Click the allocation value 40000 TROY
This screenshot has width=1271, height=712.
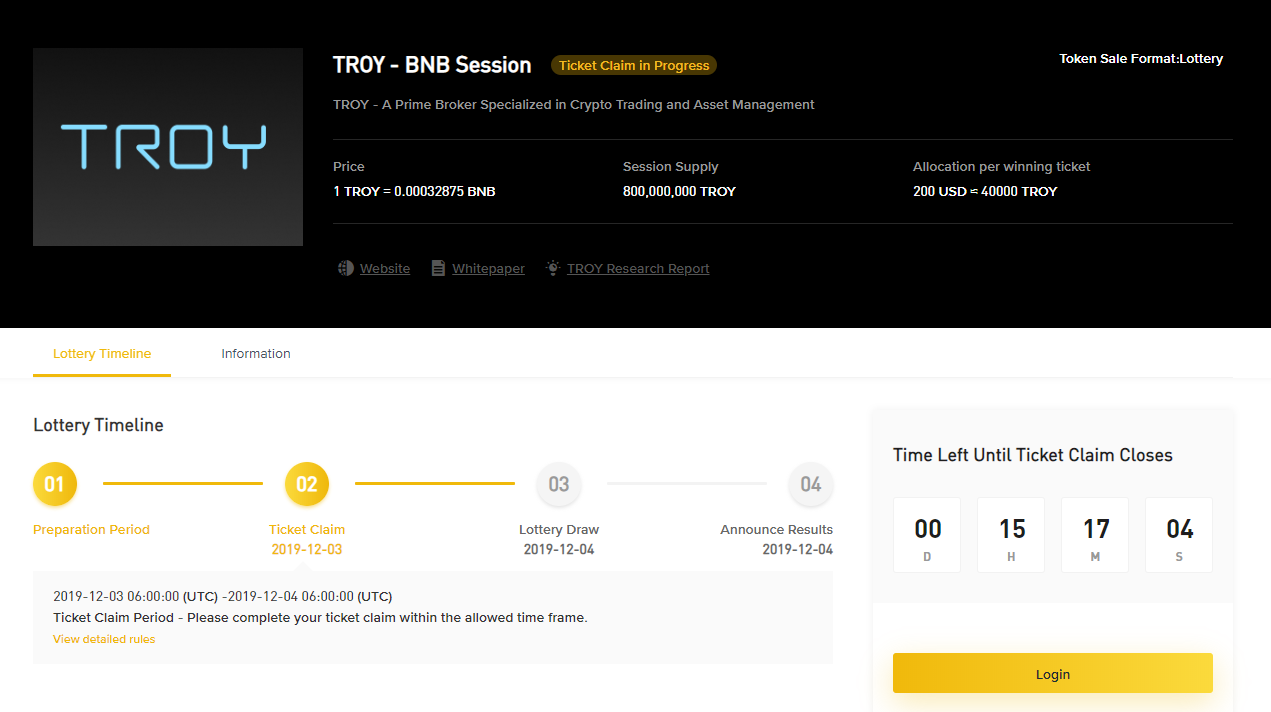point(1018,191)
